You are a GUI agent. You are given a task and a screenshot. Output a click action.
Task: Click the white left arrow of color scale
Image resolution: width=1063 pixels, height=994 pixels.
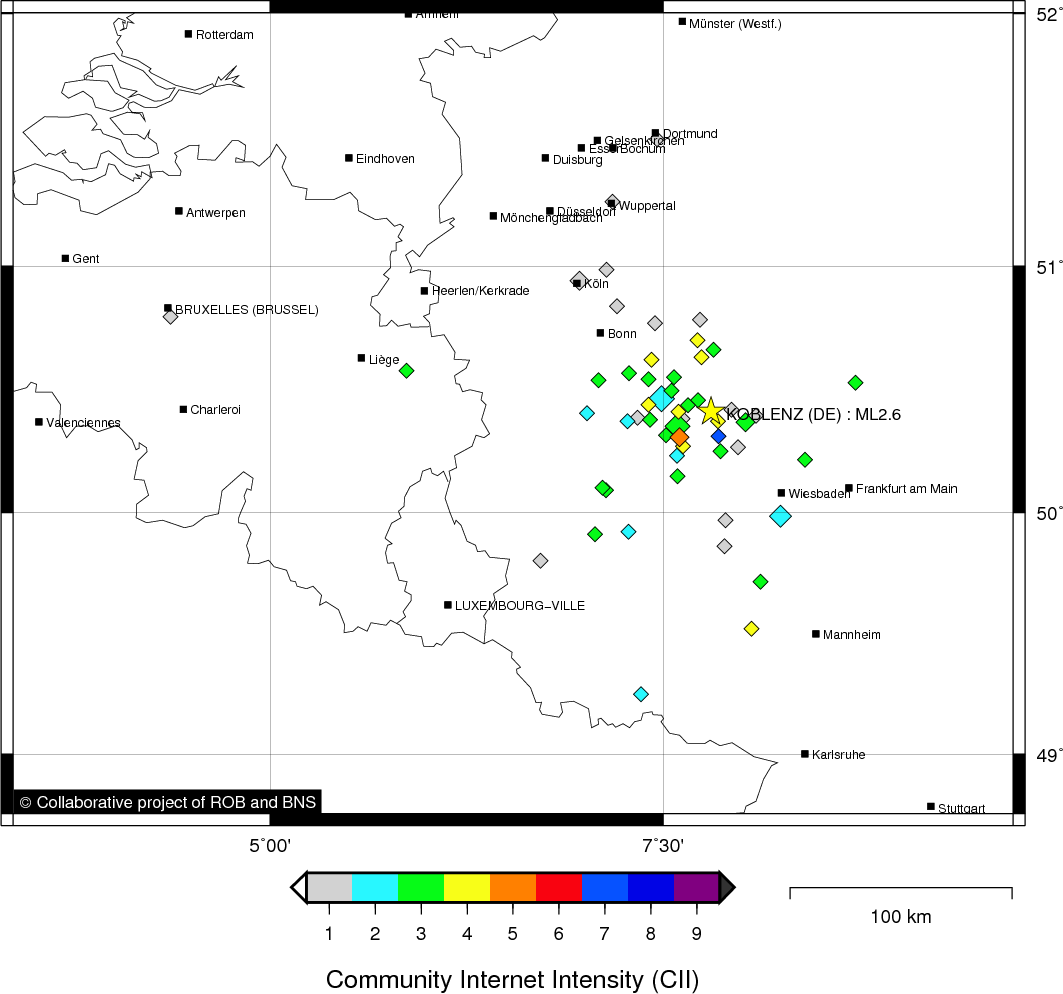click(298, 887)
